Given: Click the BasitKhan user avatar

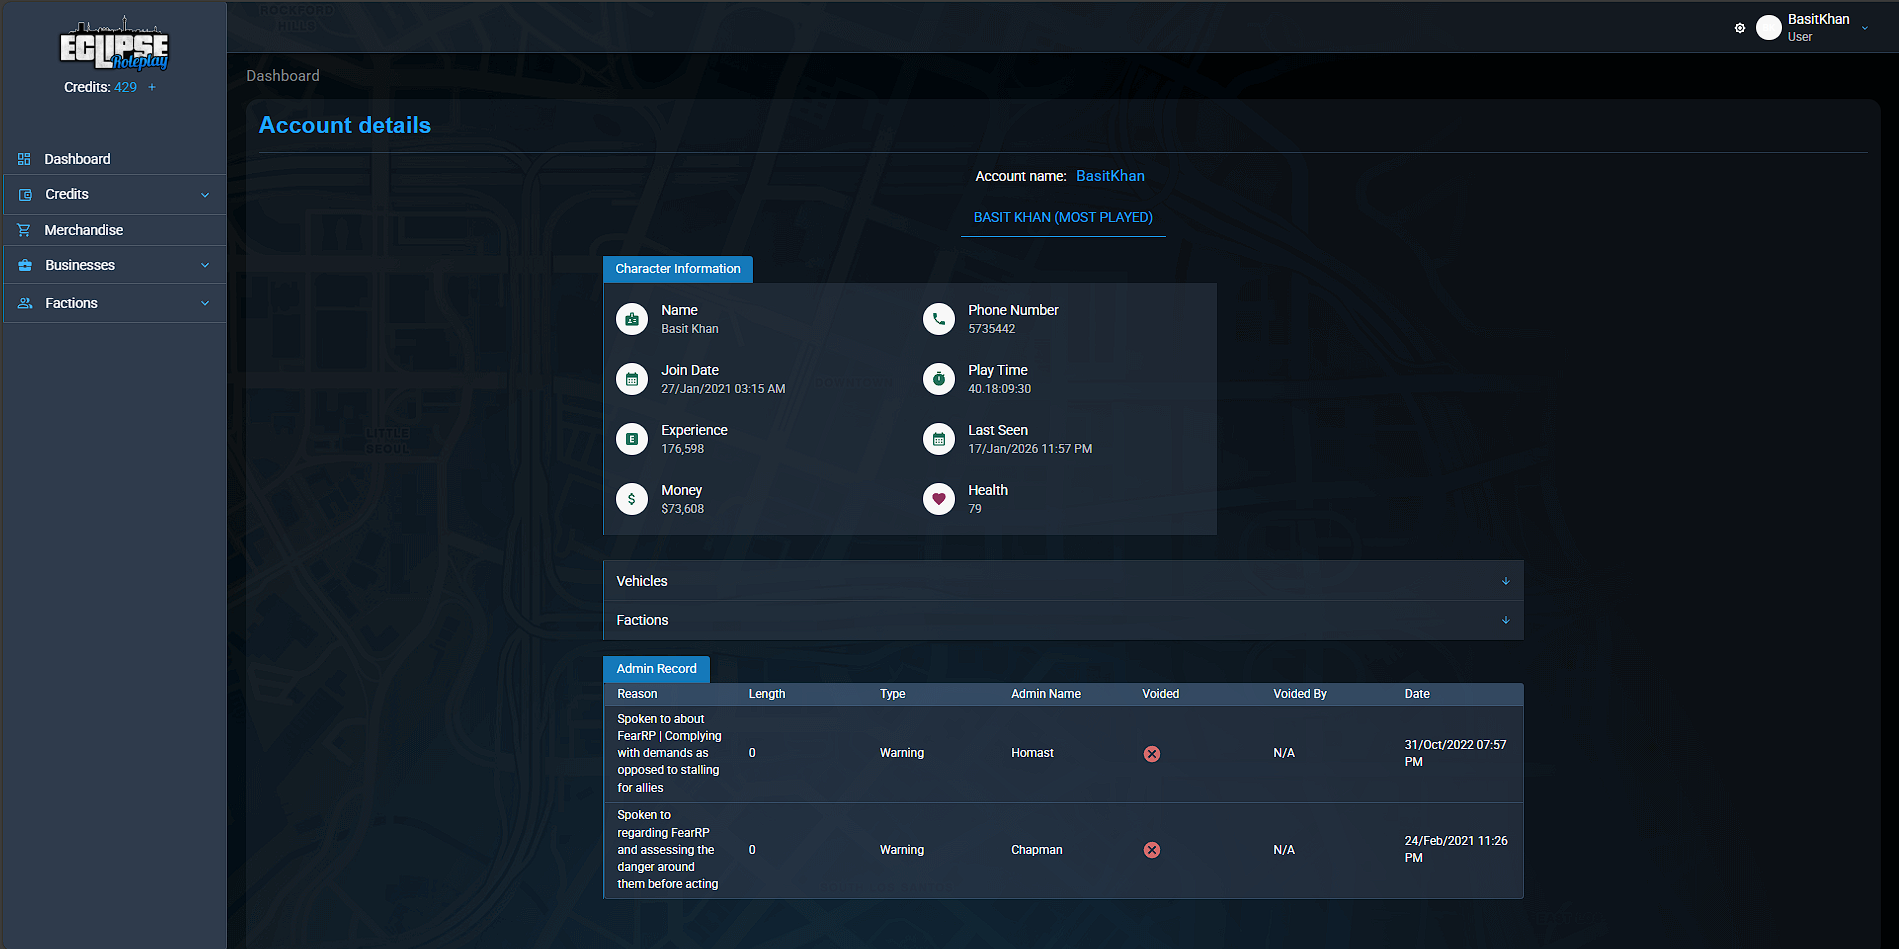Looking at the screenshot, I should pyautogui.click(x=1769, y=28).
